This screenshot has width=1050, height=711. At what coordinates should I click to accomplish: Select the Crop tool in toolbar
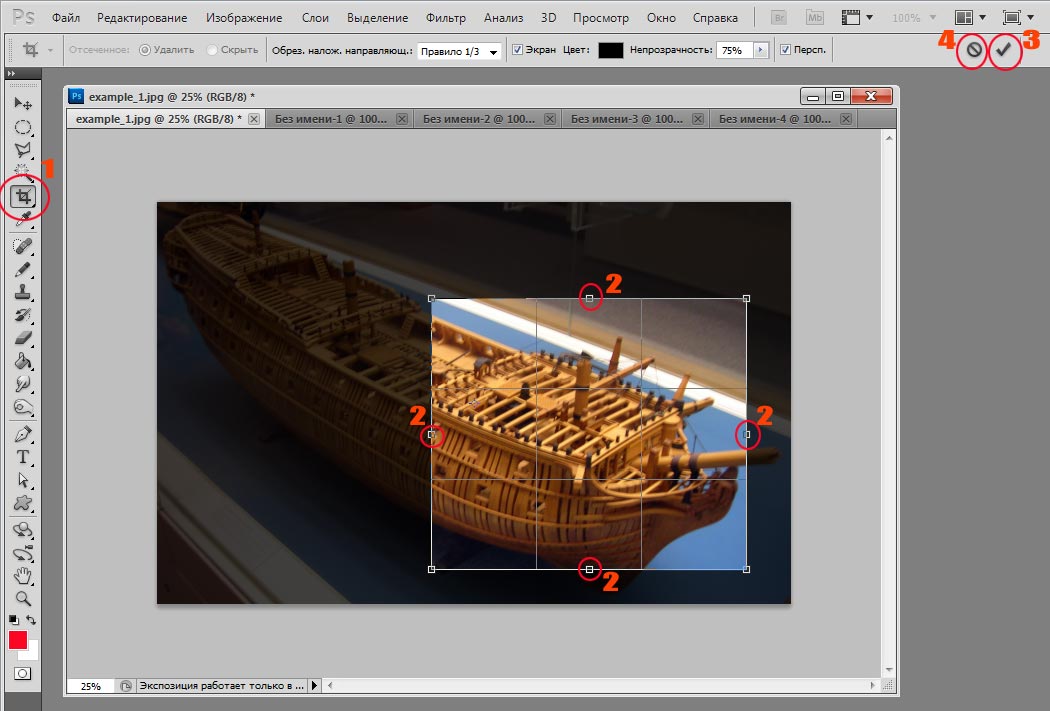click(x=22, y=196)
